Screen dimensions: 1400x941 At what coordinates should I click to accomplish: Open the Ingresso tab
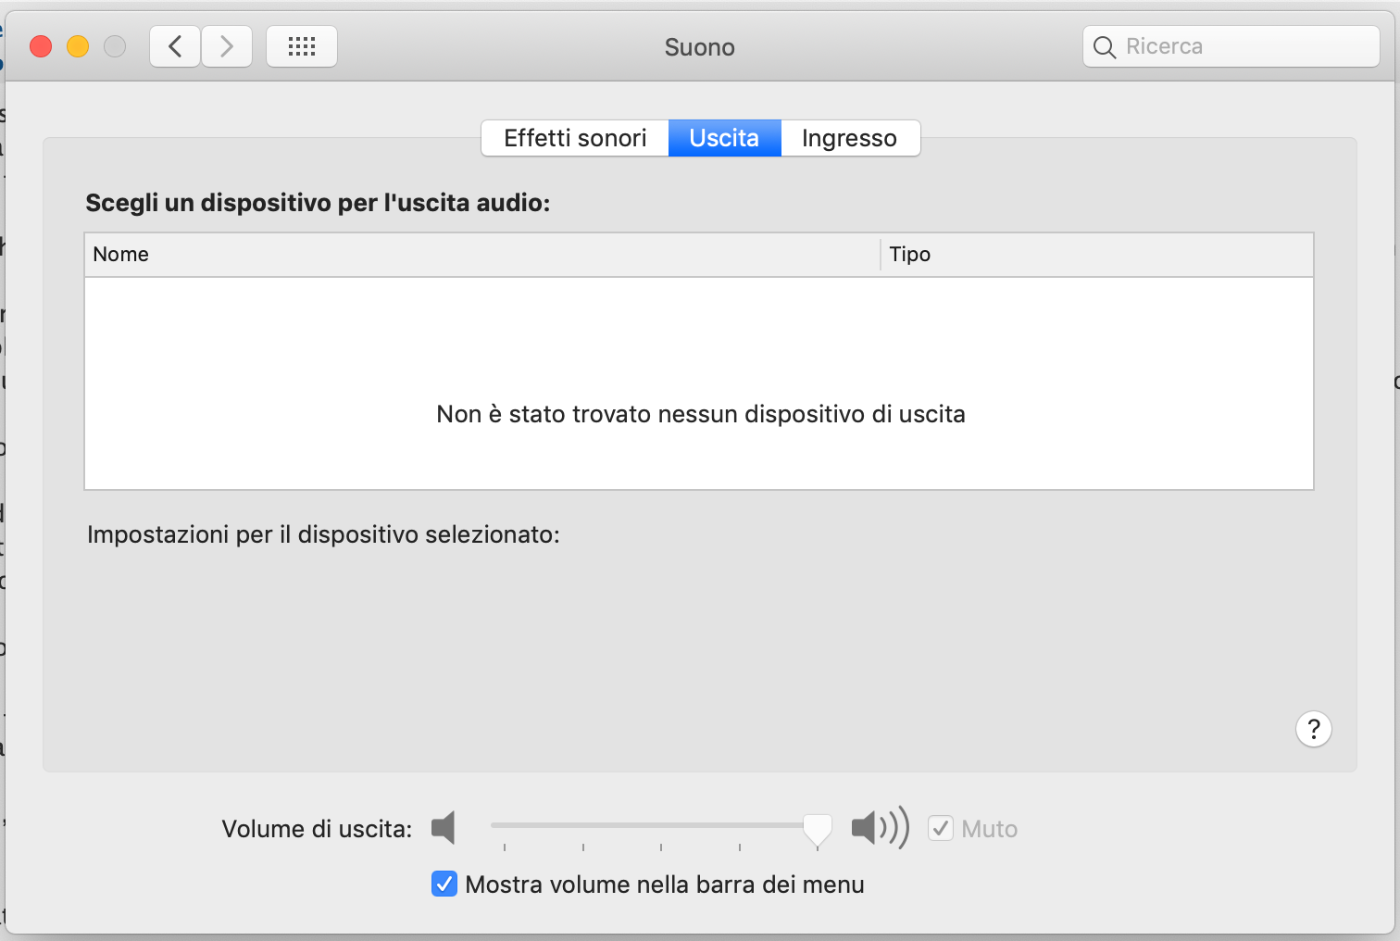coord(849,138)
